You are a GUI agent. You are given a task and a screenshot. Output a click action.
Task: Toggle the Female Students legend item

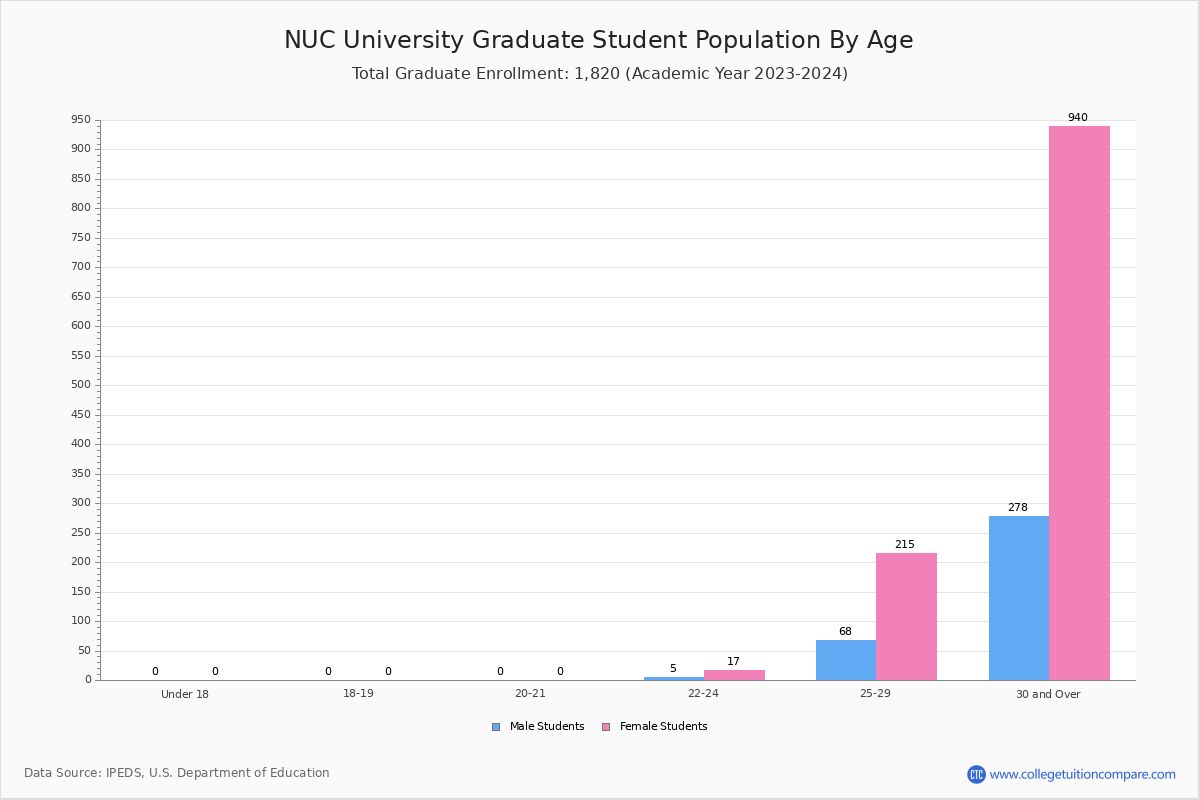click(654, 727)
